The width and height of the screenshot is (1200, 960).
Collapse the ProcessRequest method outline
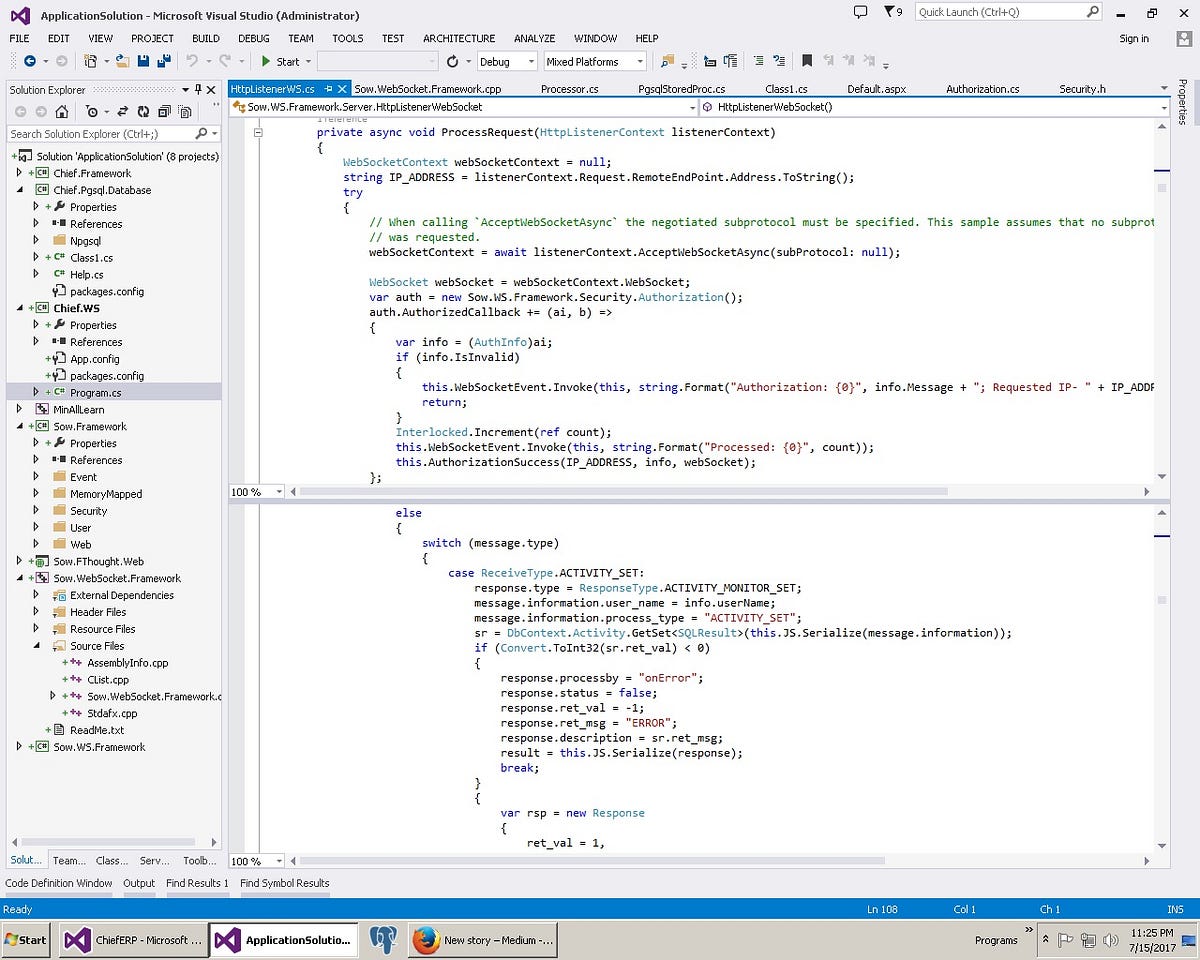pyautogui.click(x=258, y=132)
